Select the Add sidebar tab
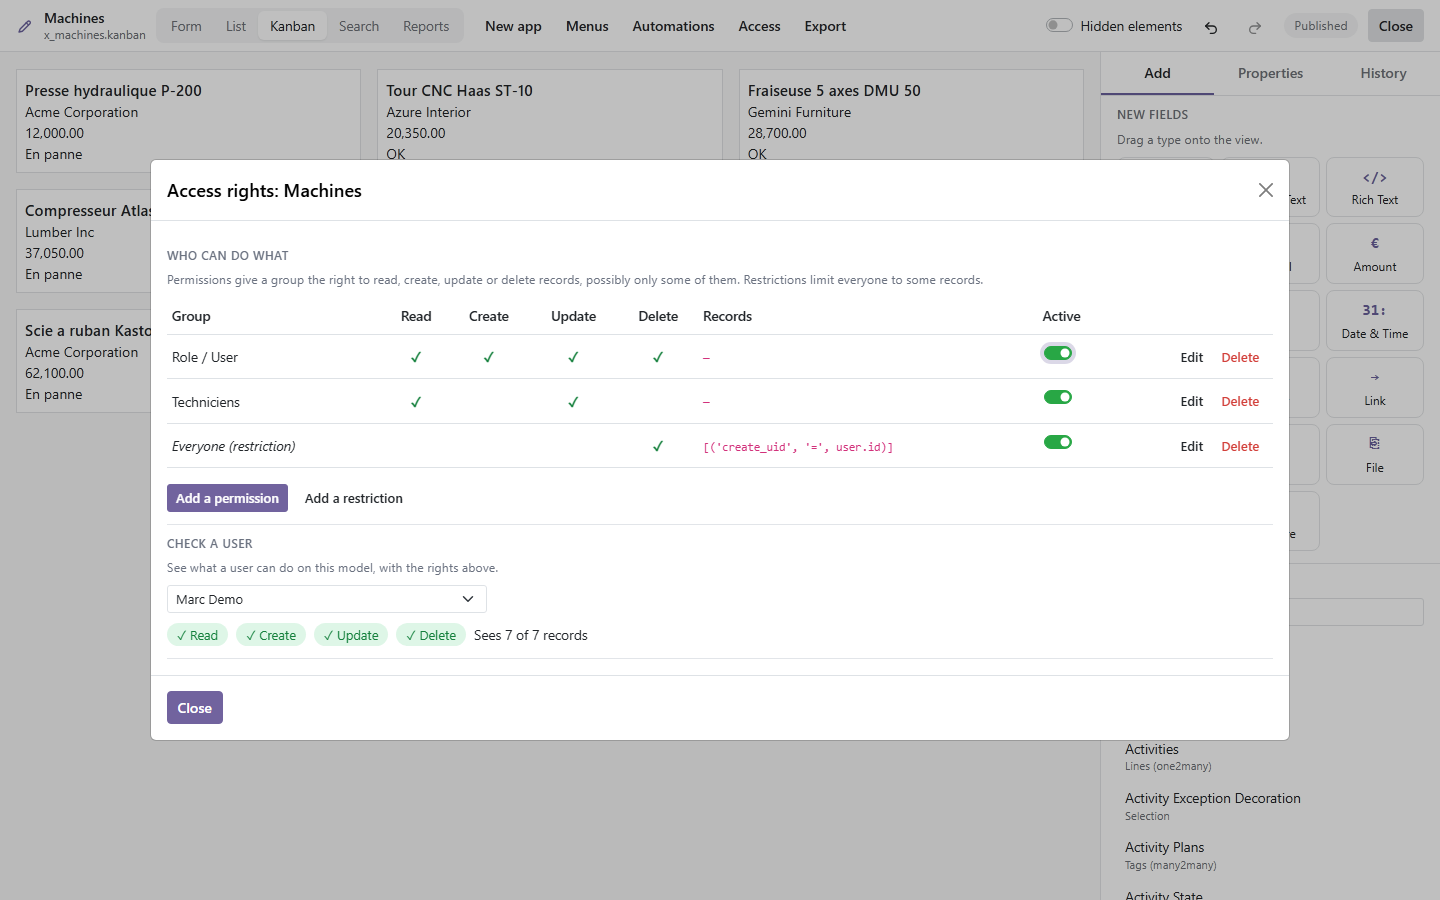 tap(1157, 73)
